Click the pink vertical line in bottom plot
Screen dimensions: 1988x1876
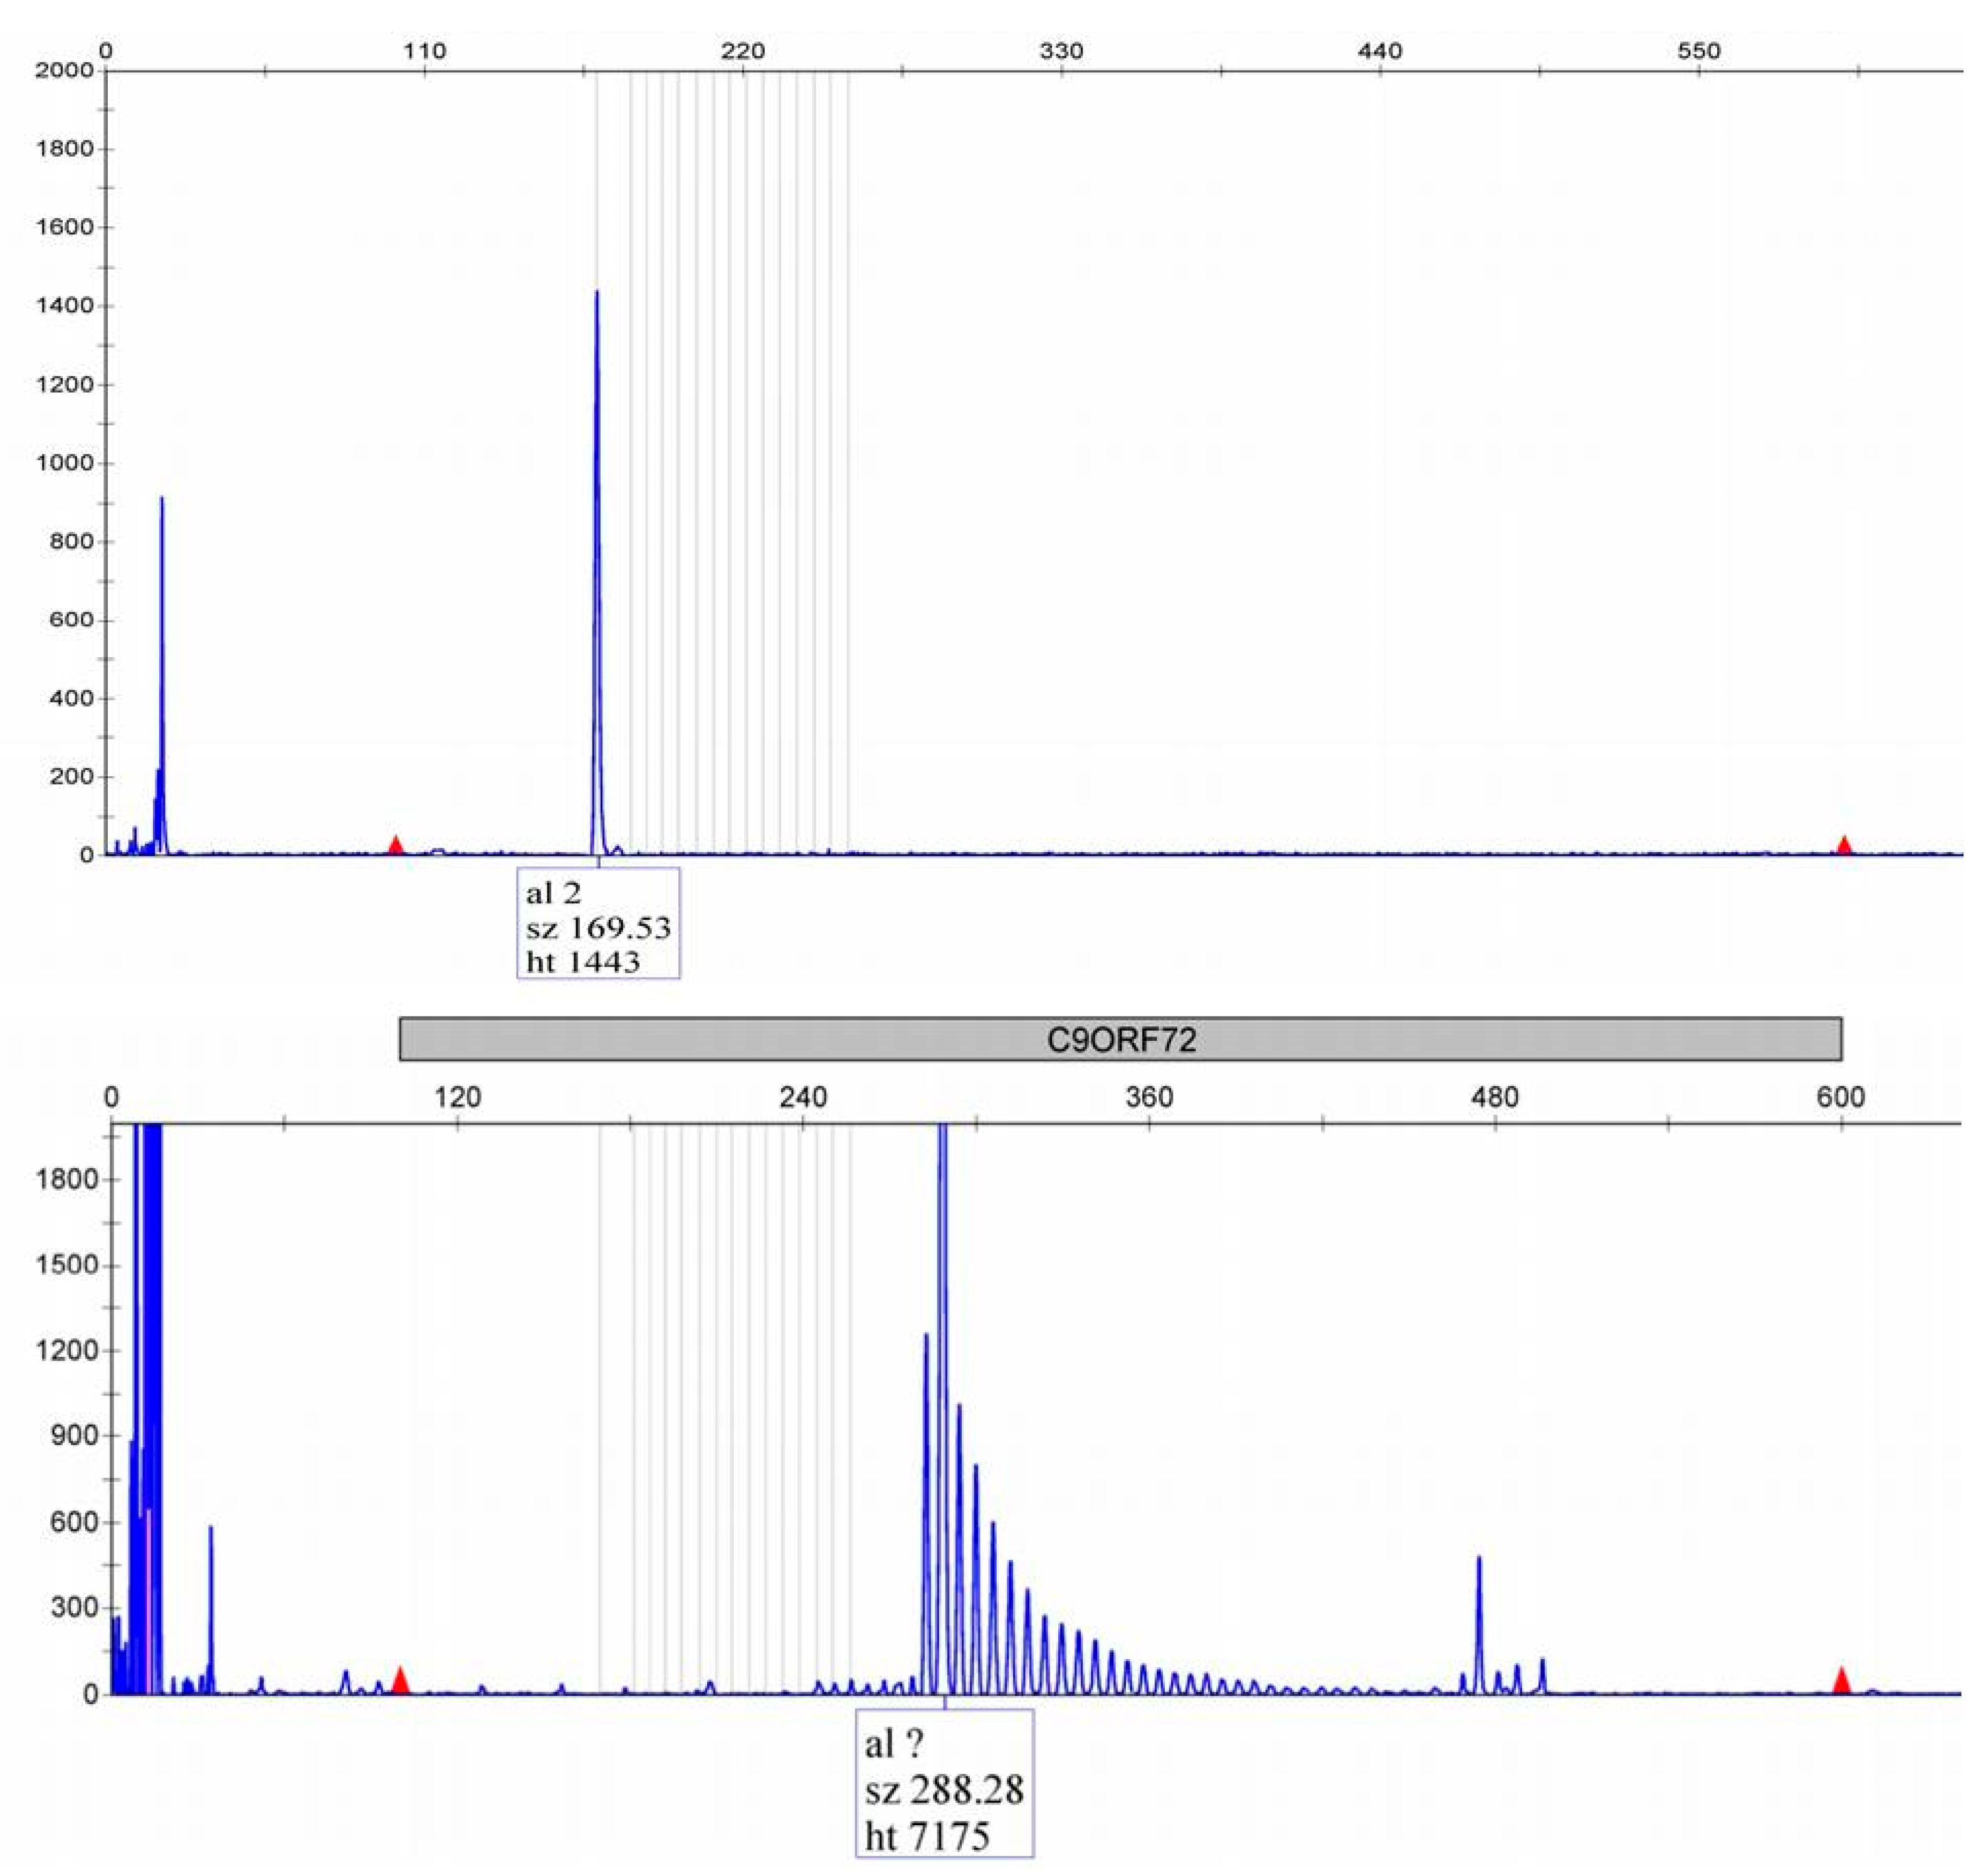pyautogui.click(x=148, y=1600)
